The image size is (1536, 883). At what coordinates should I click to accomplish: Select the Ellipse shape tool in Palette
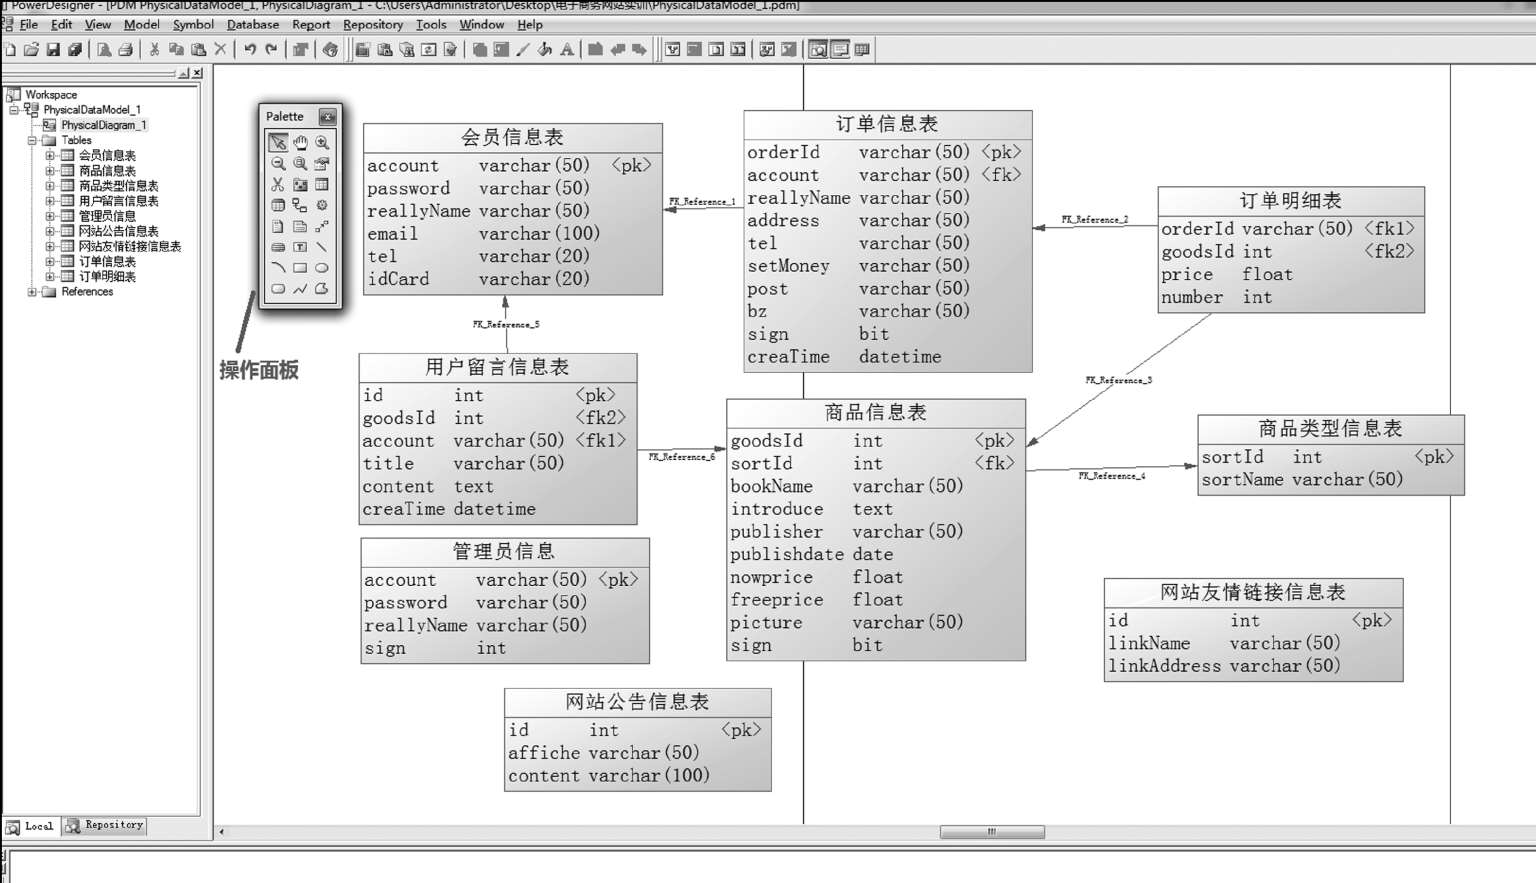tap(322, 268)
